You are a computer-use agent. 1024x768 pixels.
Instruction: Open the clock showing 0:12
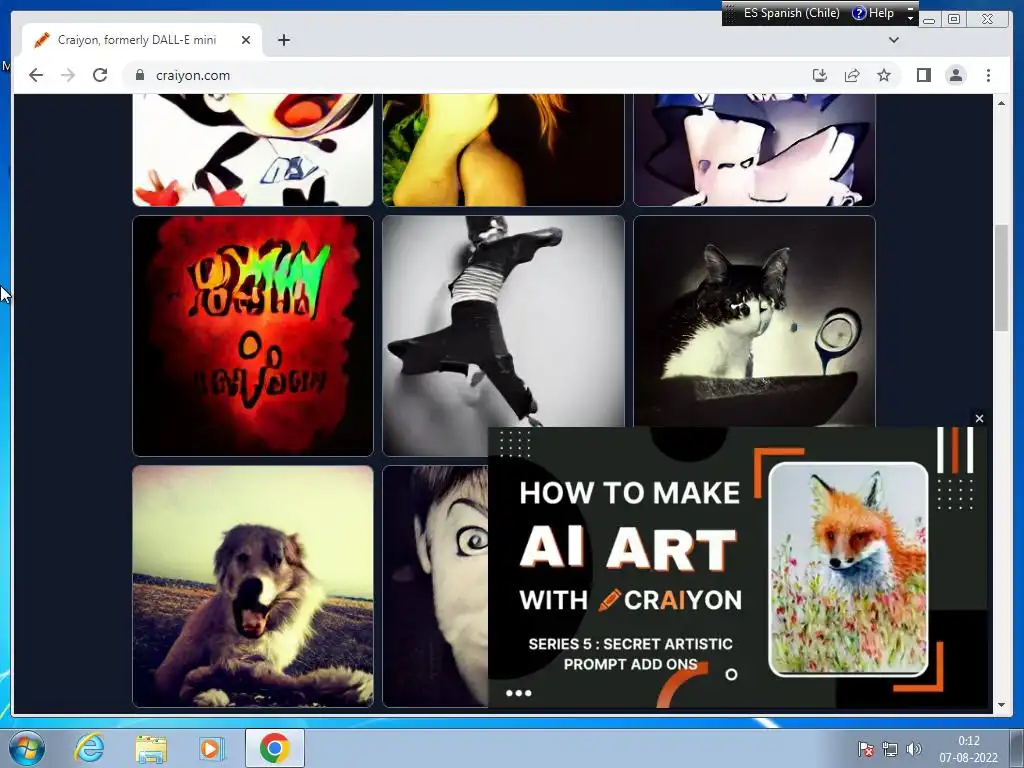pyautogui.click(x=968, y=749)
